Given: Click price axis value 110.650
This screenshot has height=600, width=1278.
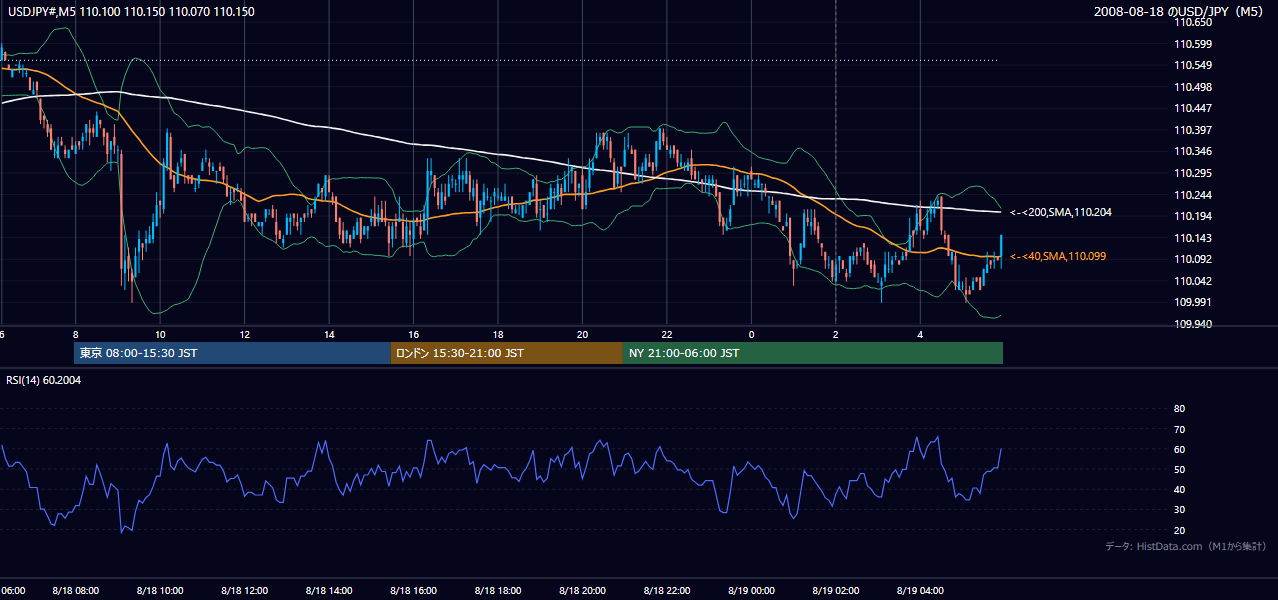Looking at the screenshot, I should pos(1195,22).
